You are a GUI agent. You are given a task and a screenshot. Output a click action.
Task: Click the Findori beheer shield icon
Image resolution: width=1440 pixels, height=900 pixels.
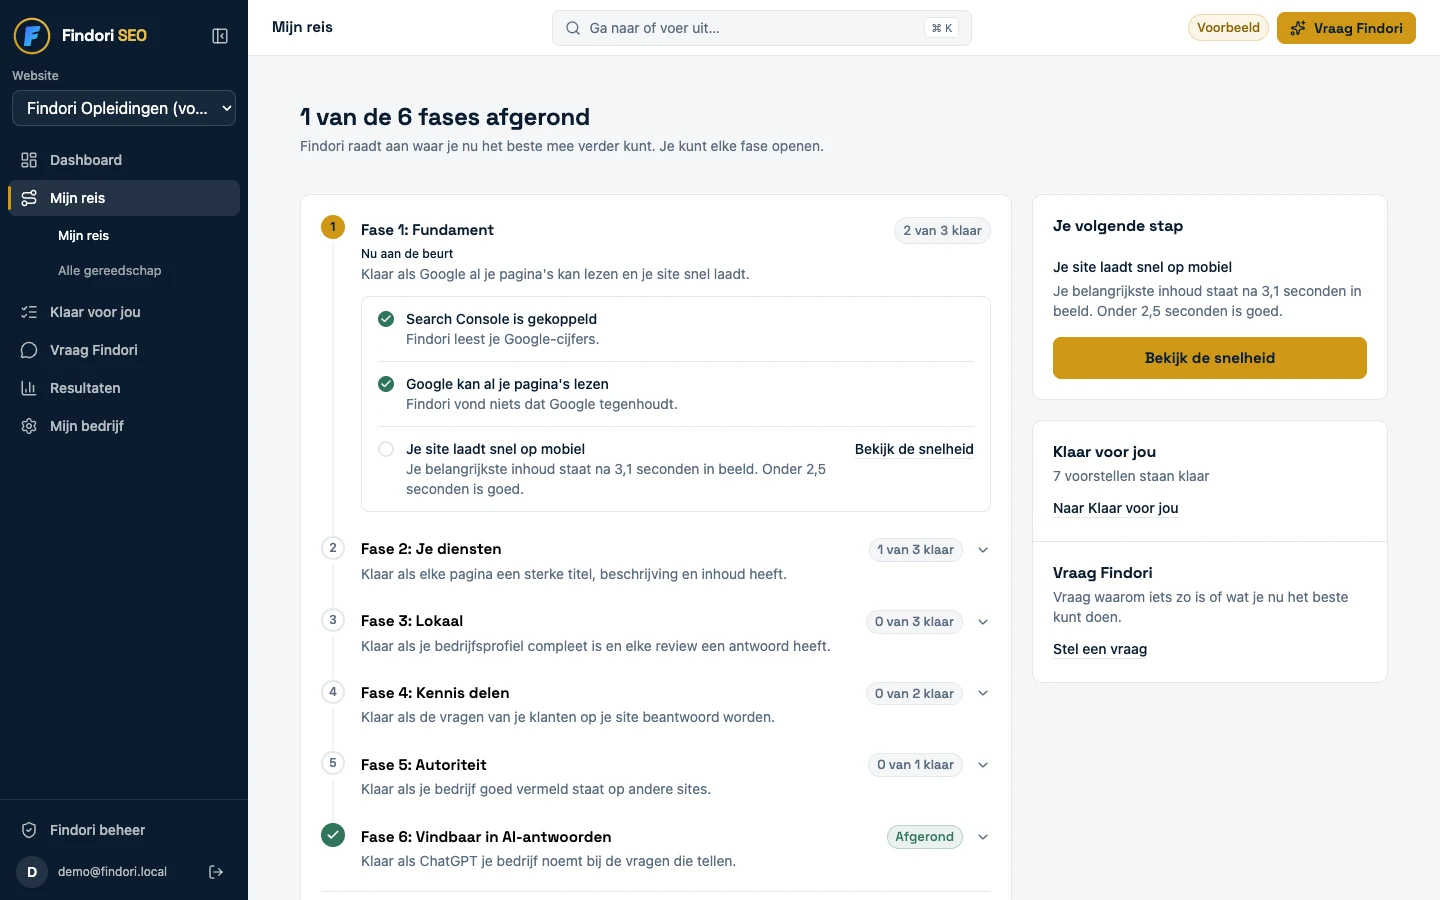29,830
